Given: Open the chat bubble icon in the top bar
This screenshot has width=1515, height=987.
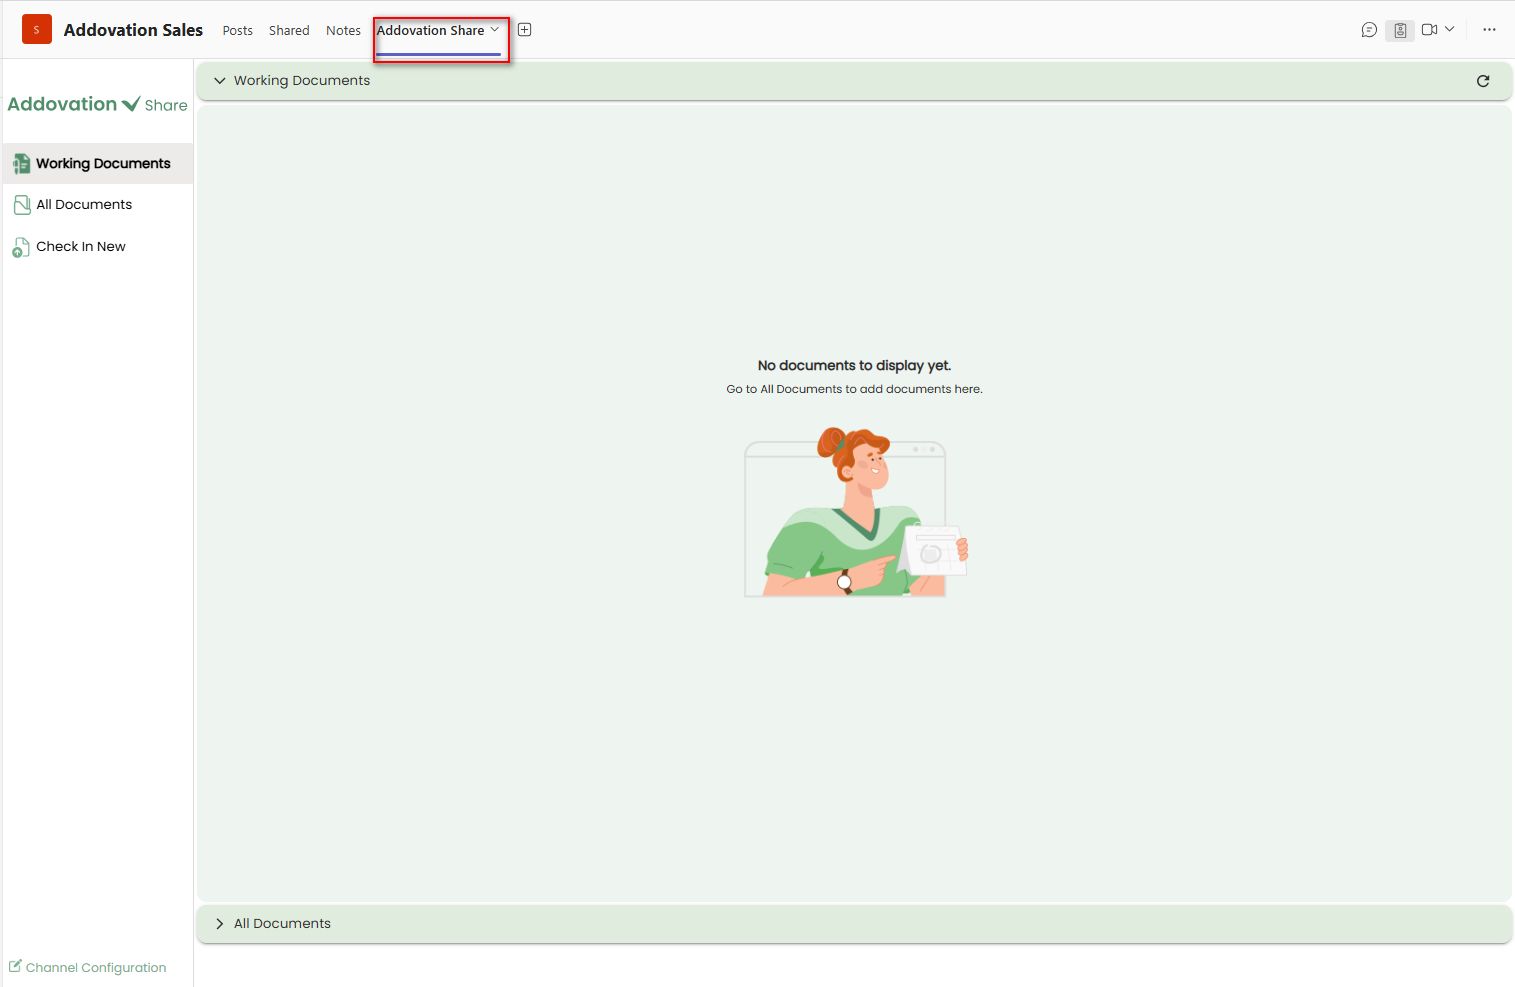Looking at the screenshot, I should point(1369,30).
